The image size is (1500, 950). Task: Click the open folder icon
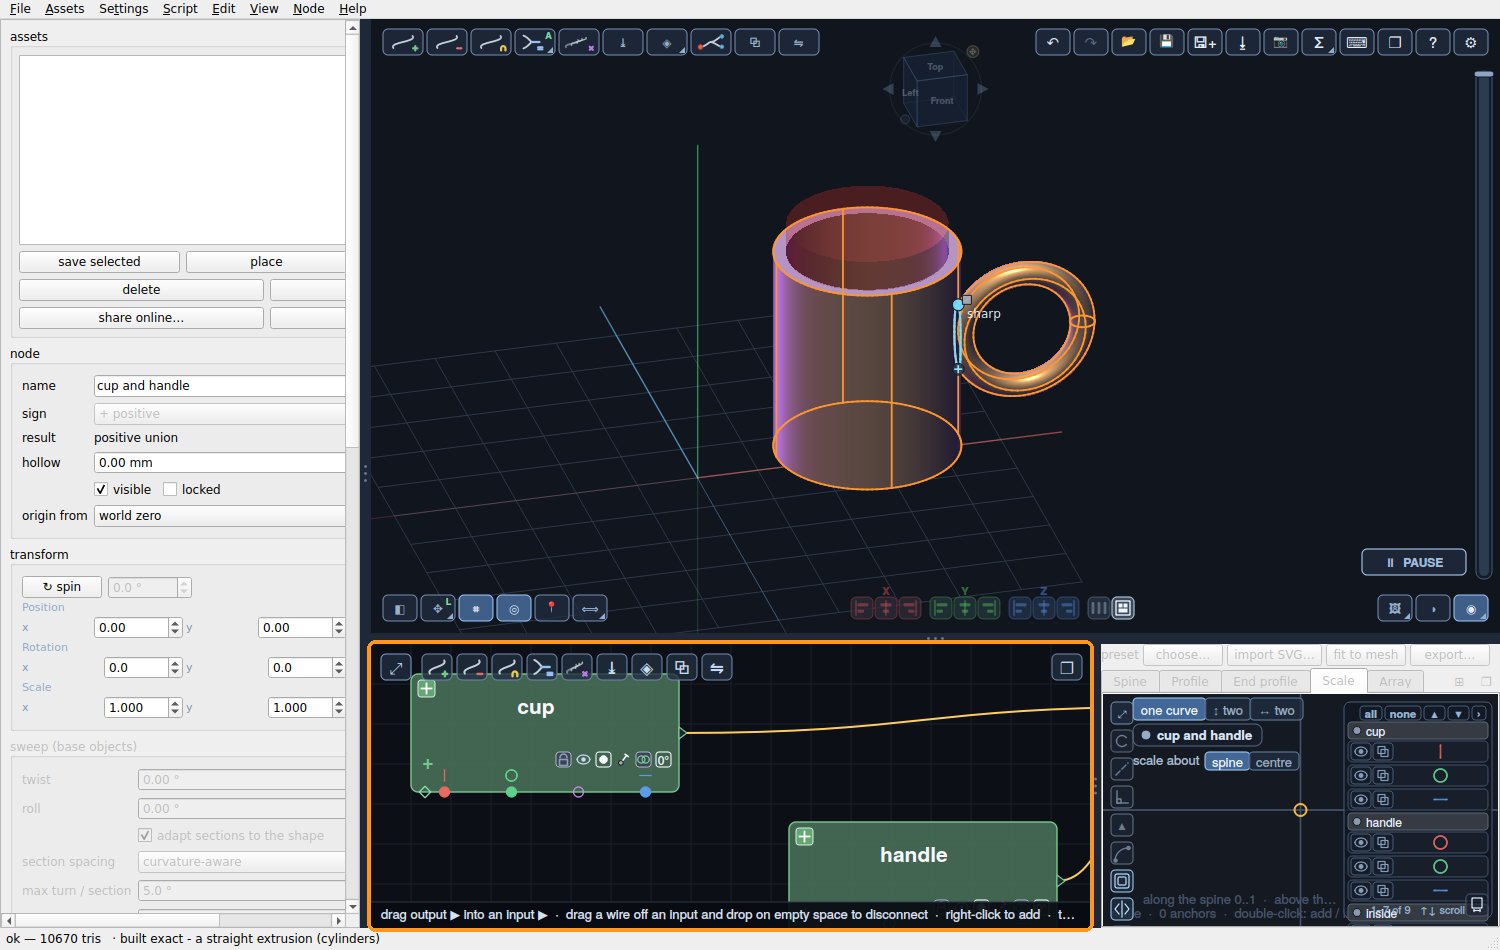[x=1128, y=42]
